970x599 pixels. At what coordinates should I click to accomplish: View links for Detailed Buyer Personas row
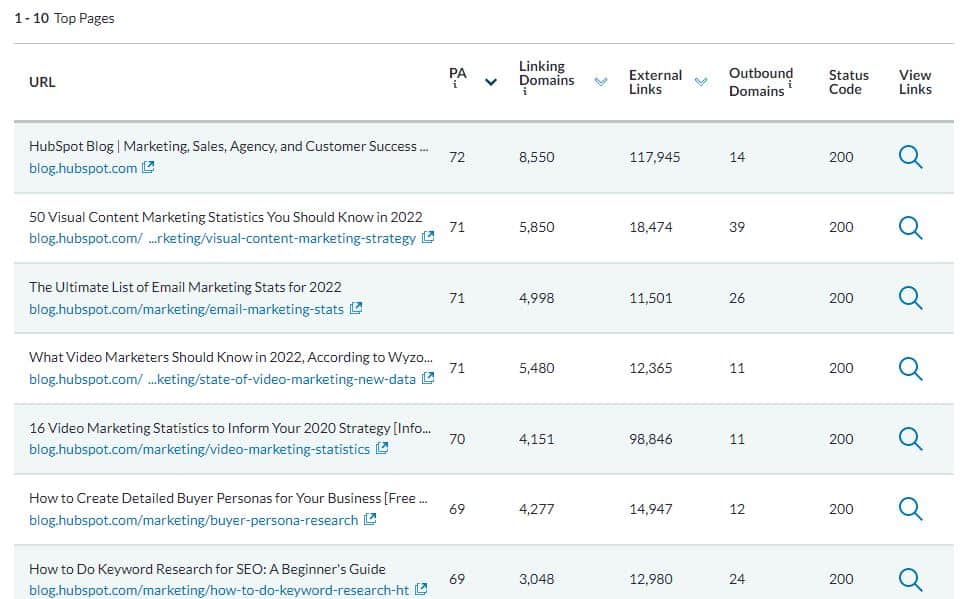coord(910,509)
